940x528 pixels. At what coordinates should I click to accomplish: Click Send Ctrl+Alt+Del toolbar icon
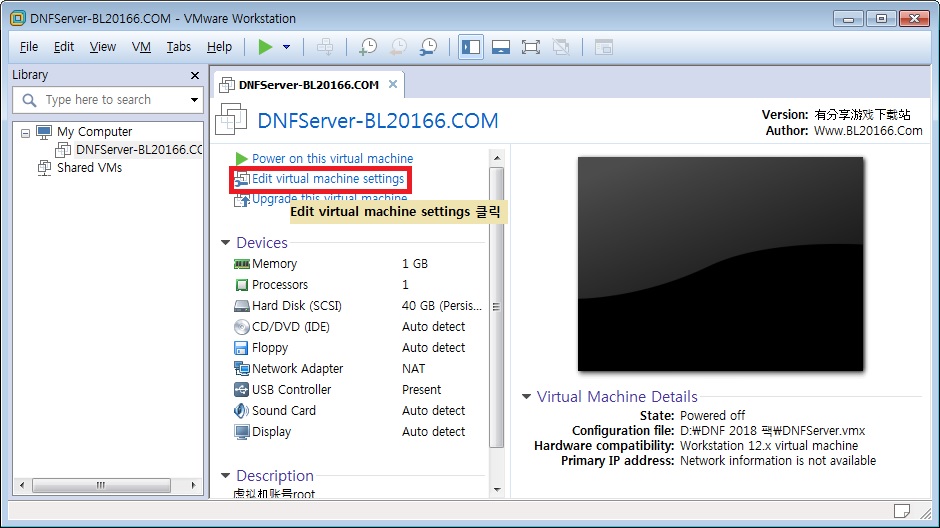coord(325,47)
